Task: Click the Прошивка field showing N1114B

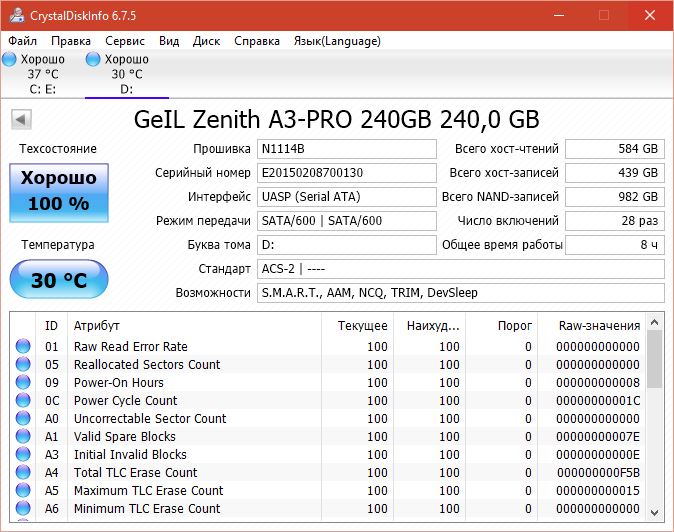Action: (346, 149)
